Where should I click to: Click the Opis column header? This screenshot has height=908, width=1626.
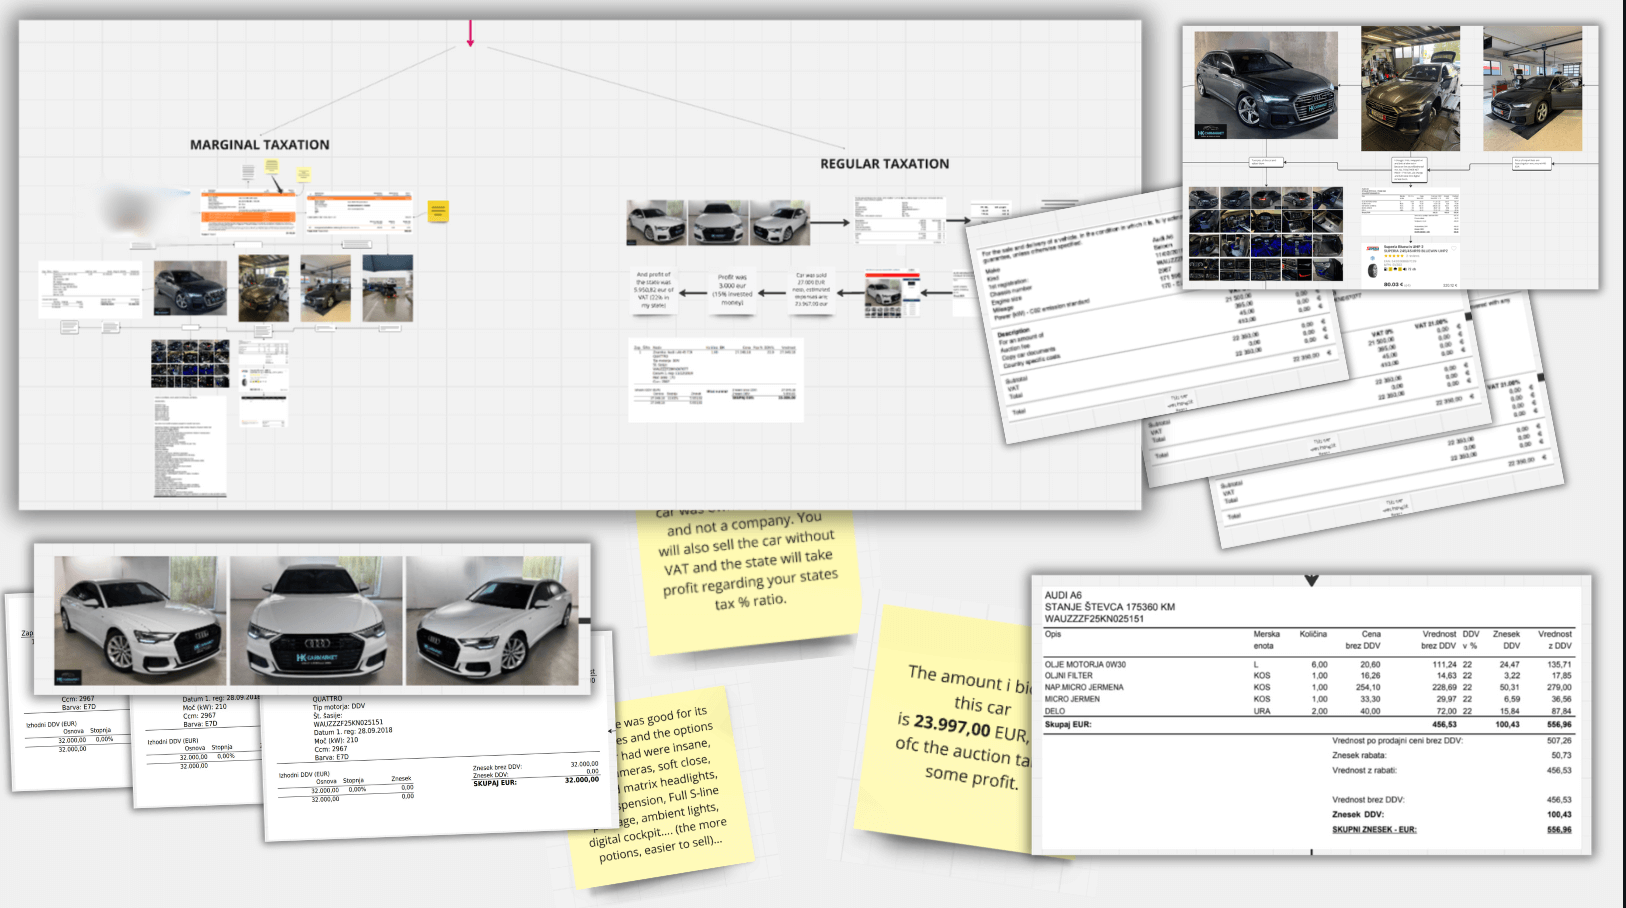1053,634
